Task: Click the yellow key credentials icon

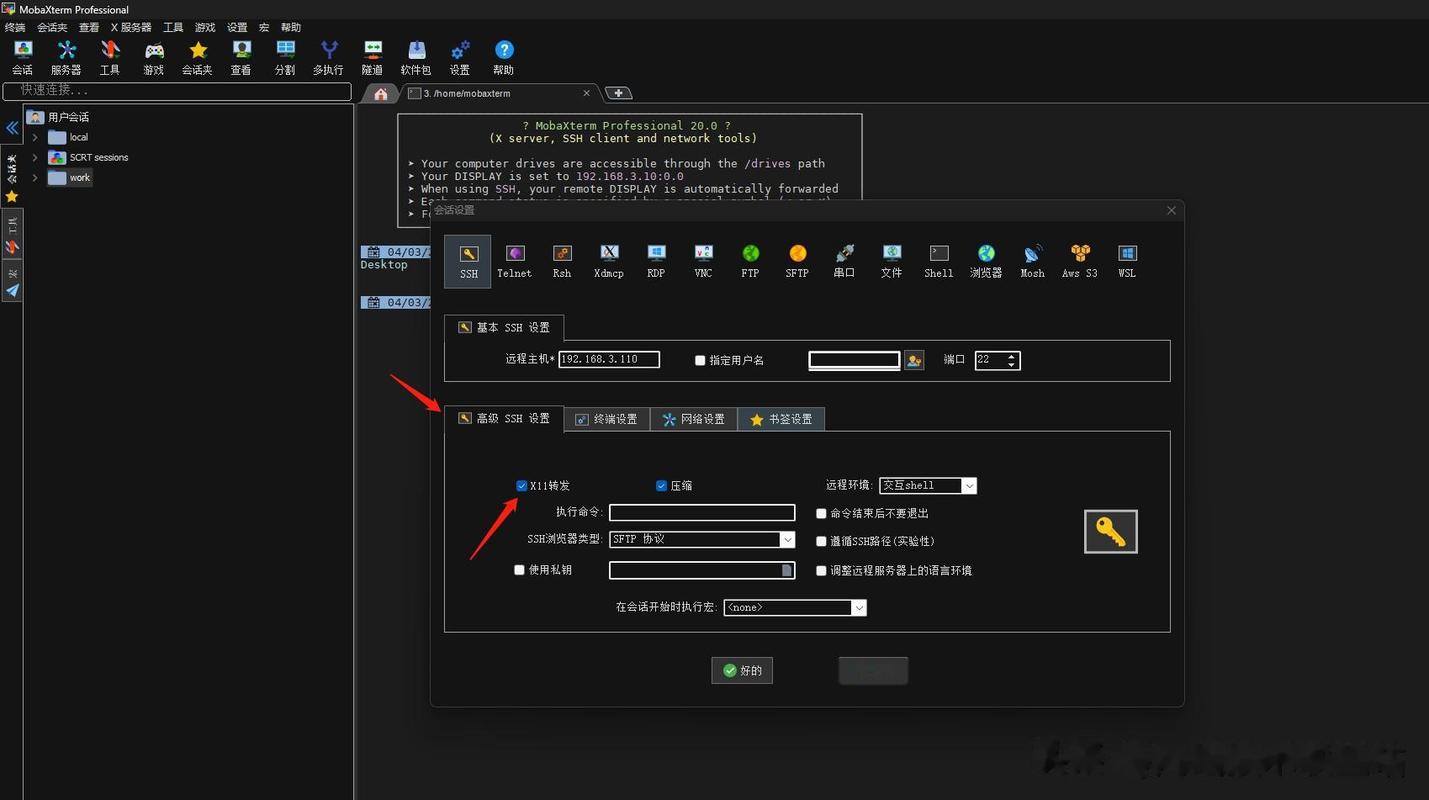Action: click(1110, 531)
